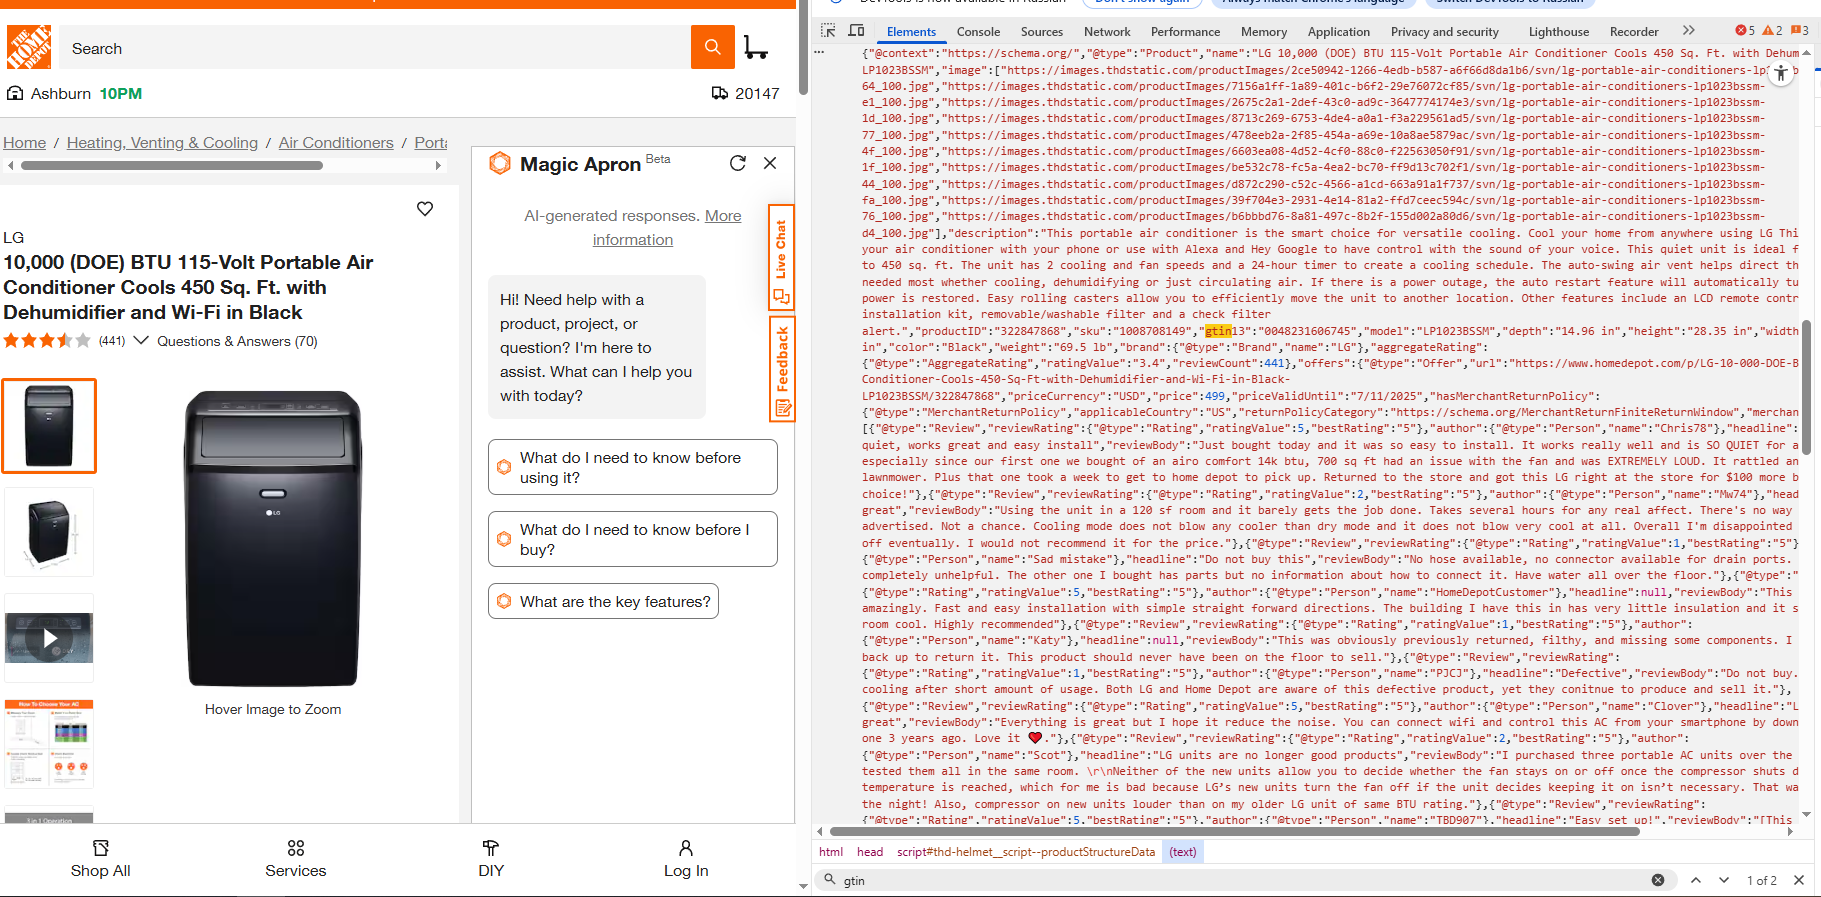Open the Performance tab

[1185, 32]
